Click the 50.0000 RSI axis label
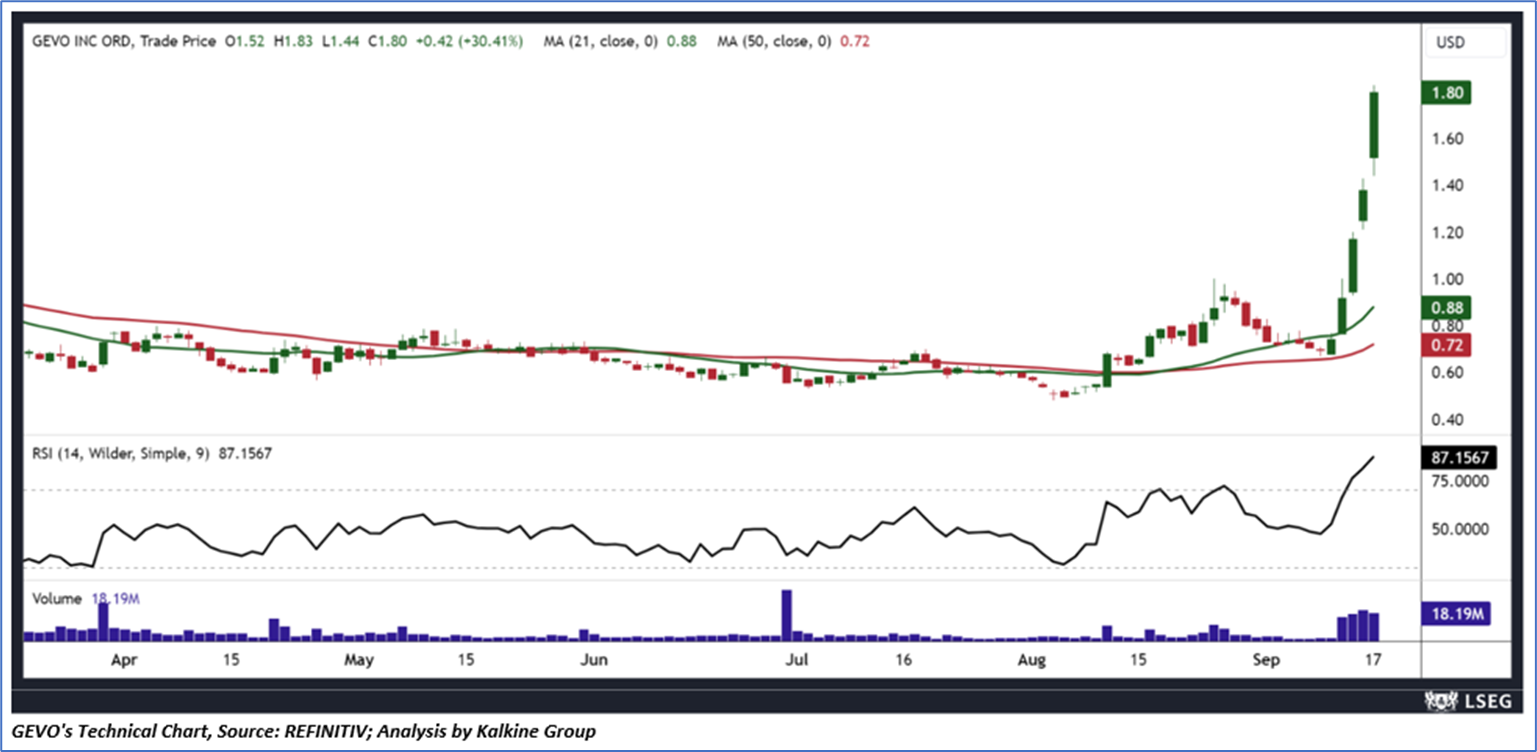Screen dimensions: 1537x752 (x=1459, y=529)
